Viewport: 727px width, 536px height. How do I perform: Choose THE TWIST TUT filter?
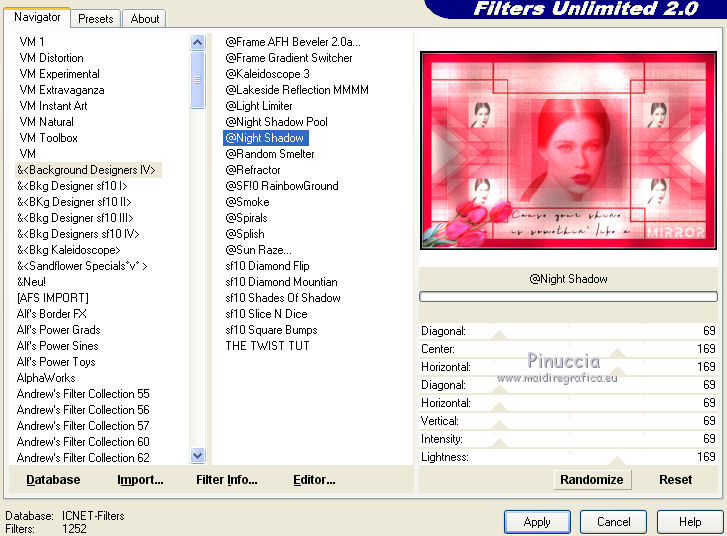pos(267,346)
